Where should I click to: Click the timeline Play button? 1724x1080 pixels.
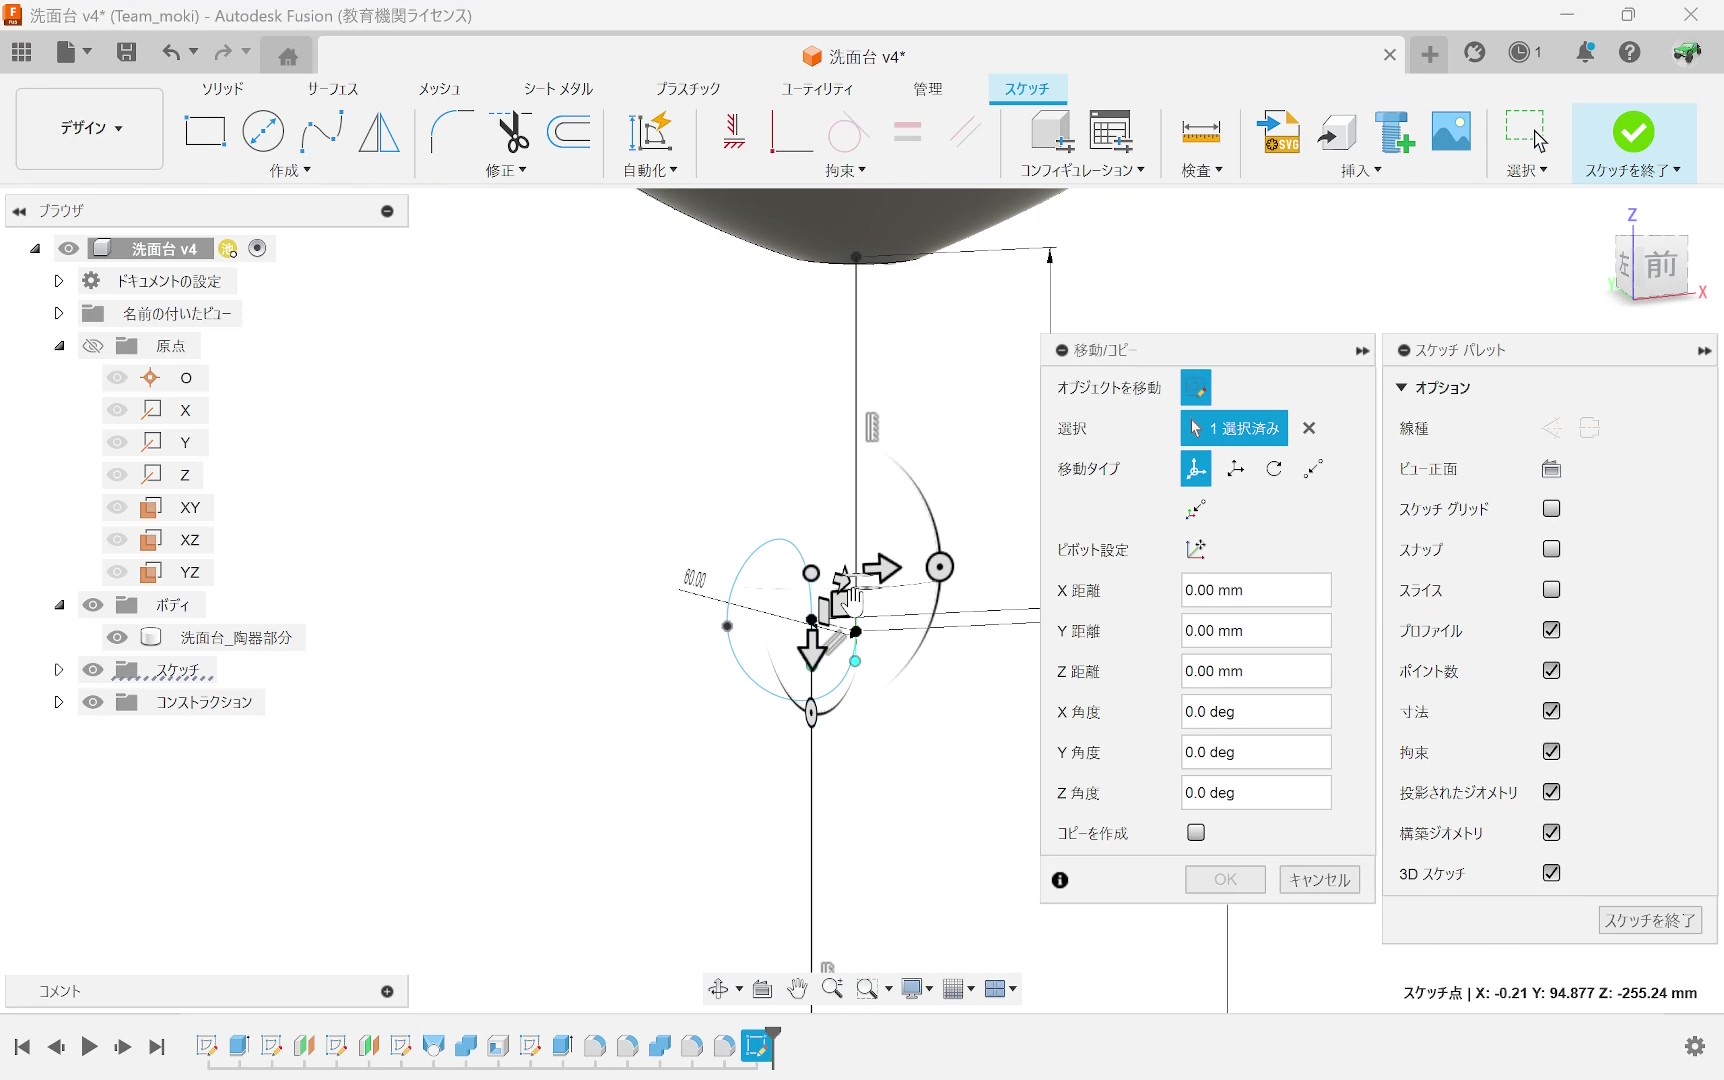click(x=89, y=1047)
